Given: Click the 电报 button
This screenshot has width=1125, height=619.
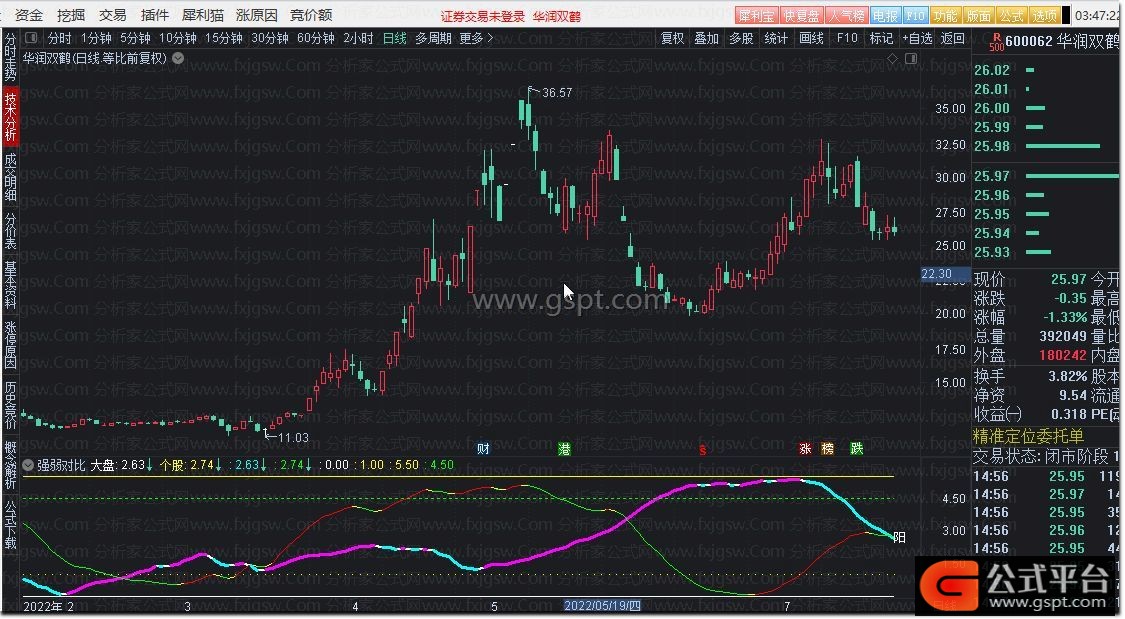Looking at the screenshot, I should coord(885,16).
